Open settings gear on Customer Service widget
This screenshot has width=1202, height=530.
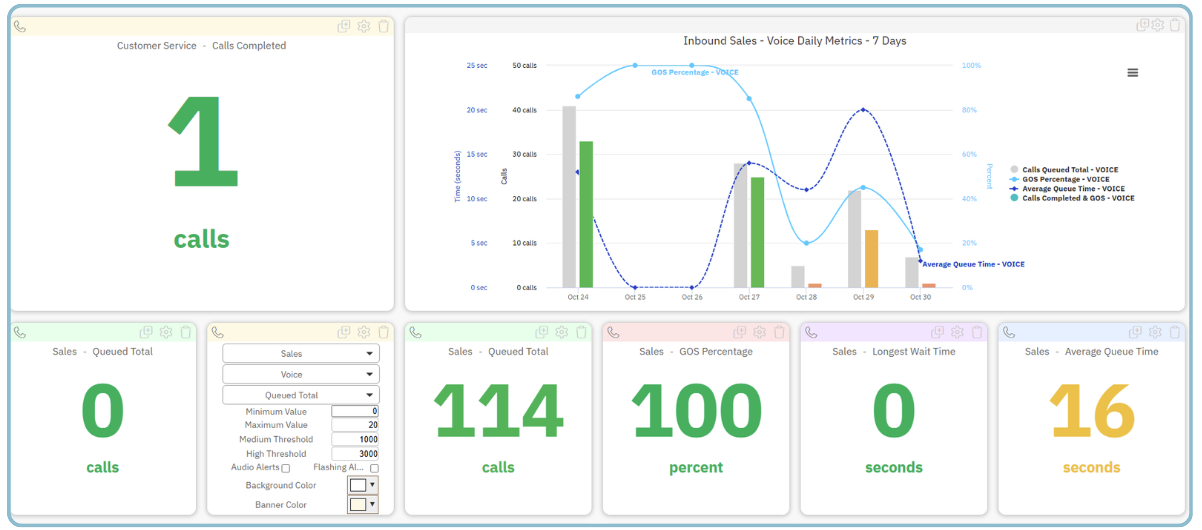pos(364,26)
